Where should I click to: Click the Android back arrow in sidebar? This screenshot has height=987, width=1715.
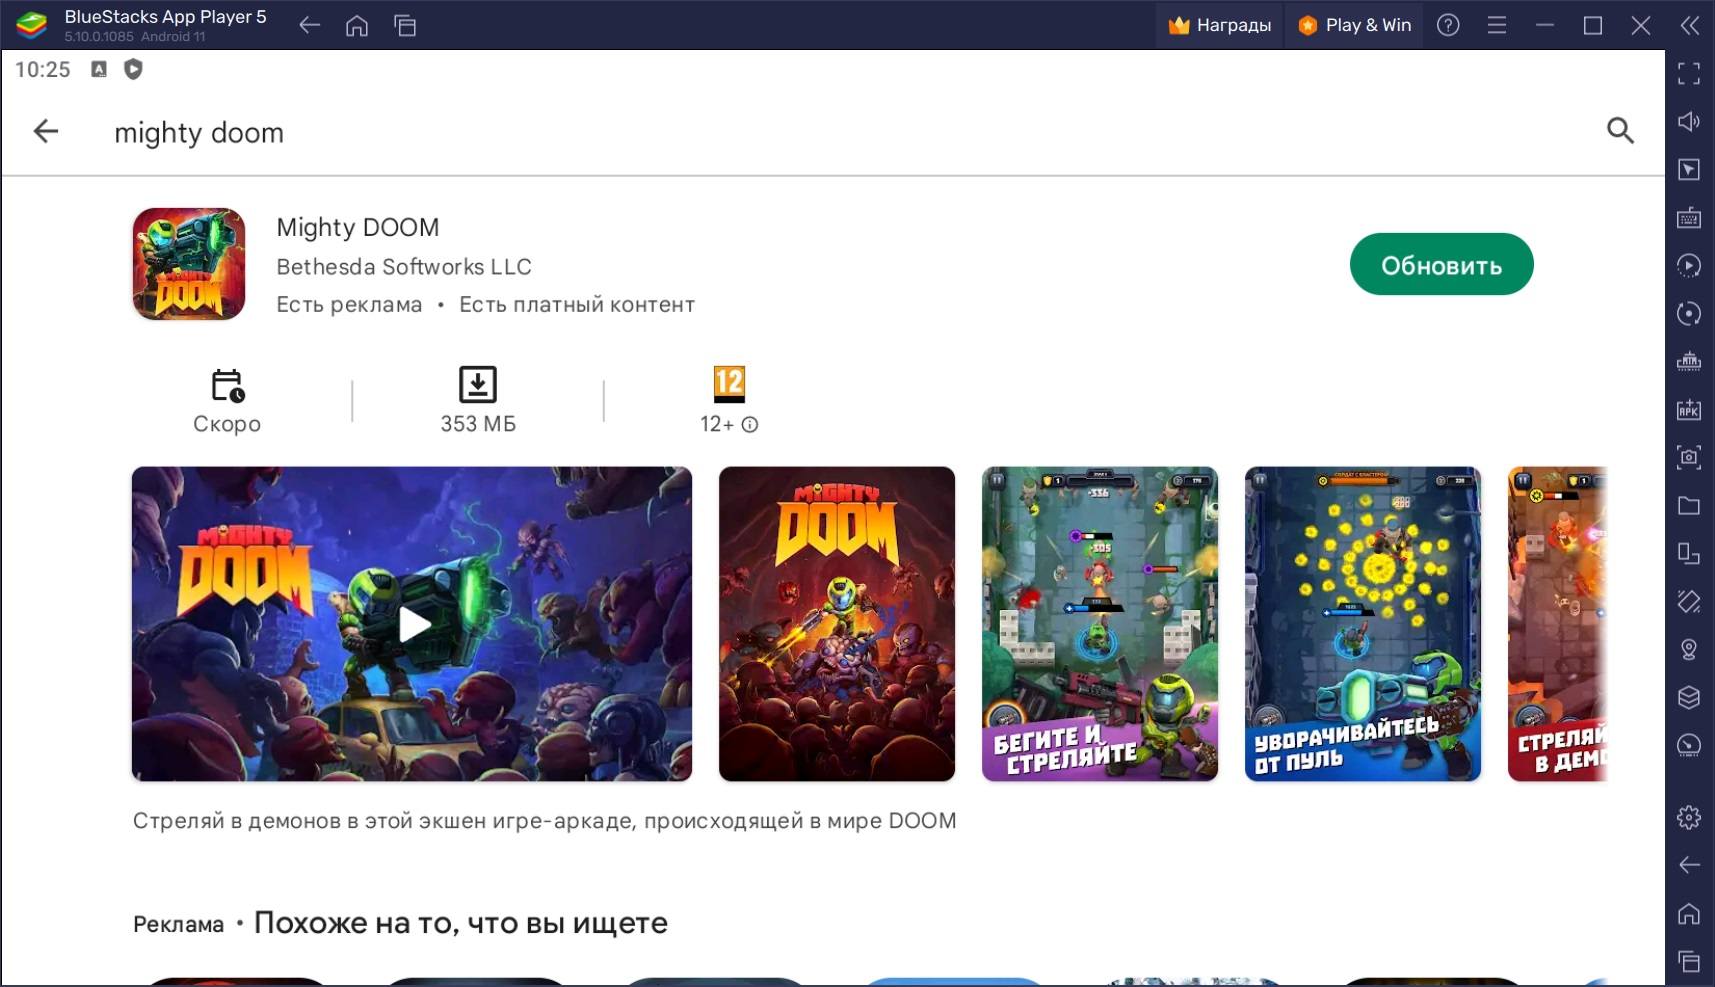point(1689,865)
